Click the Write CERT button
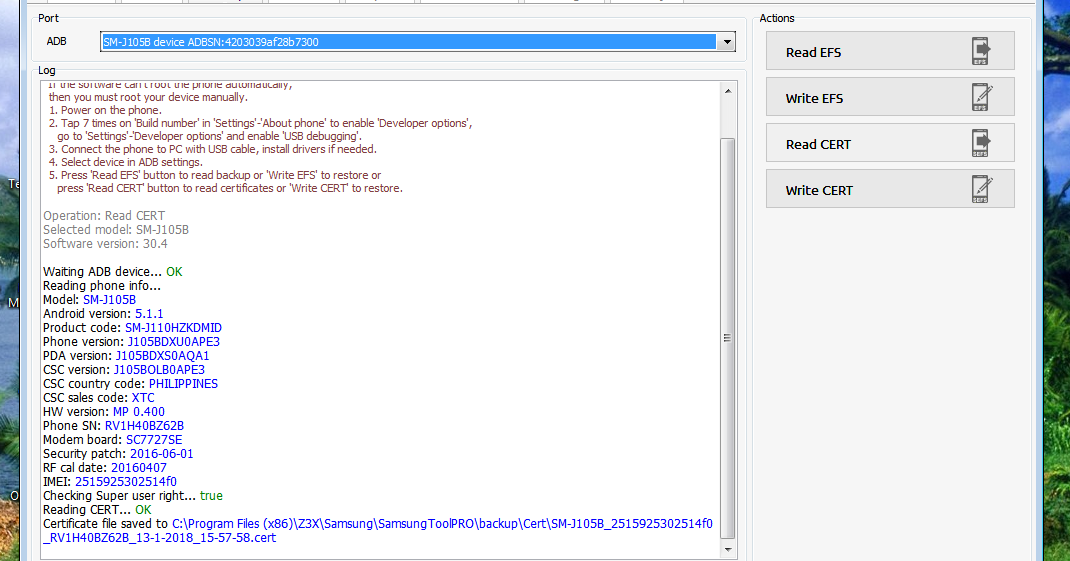 click(x=890, y=189)
